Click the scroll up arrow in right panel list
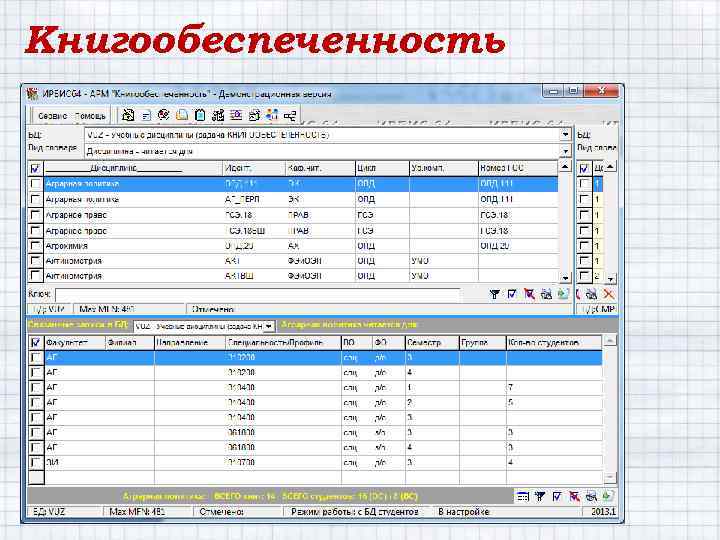 (610, 166)
